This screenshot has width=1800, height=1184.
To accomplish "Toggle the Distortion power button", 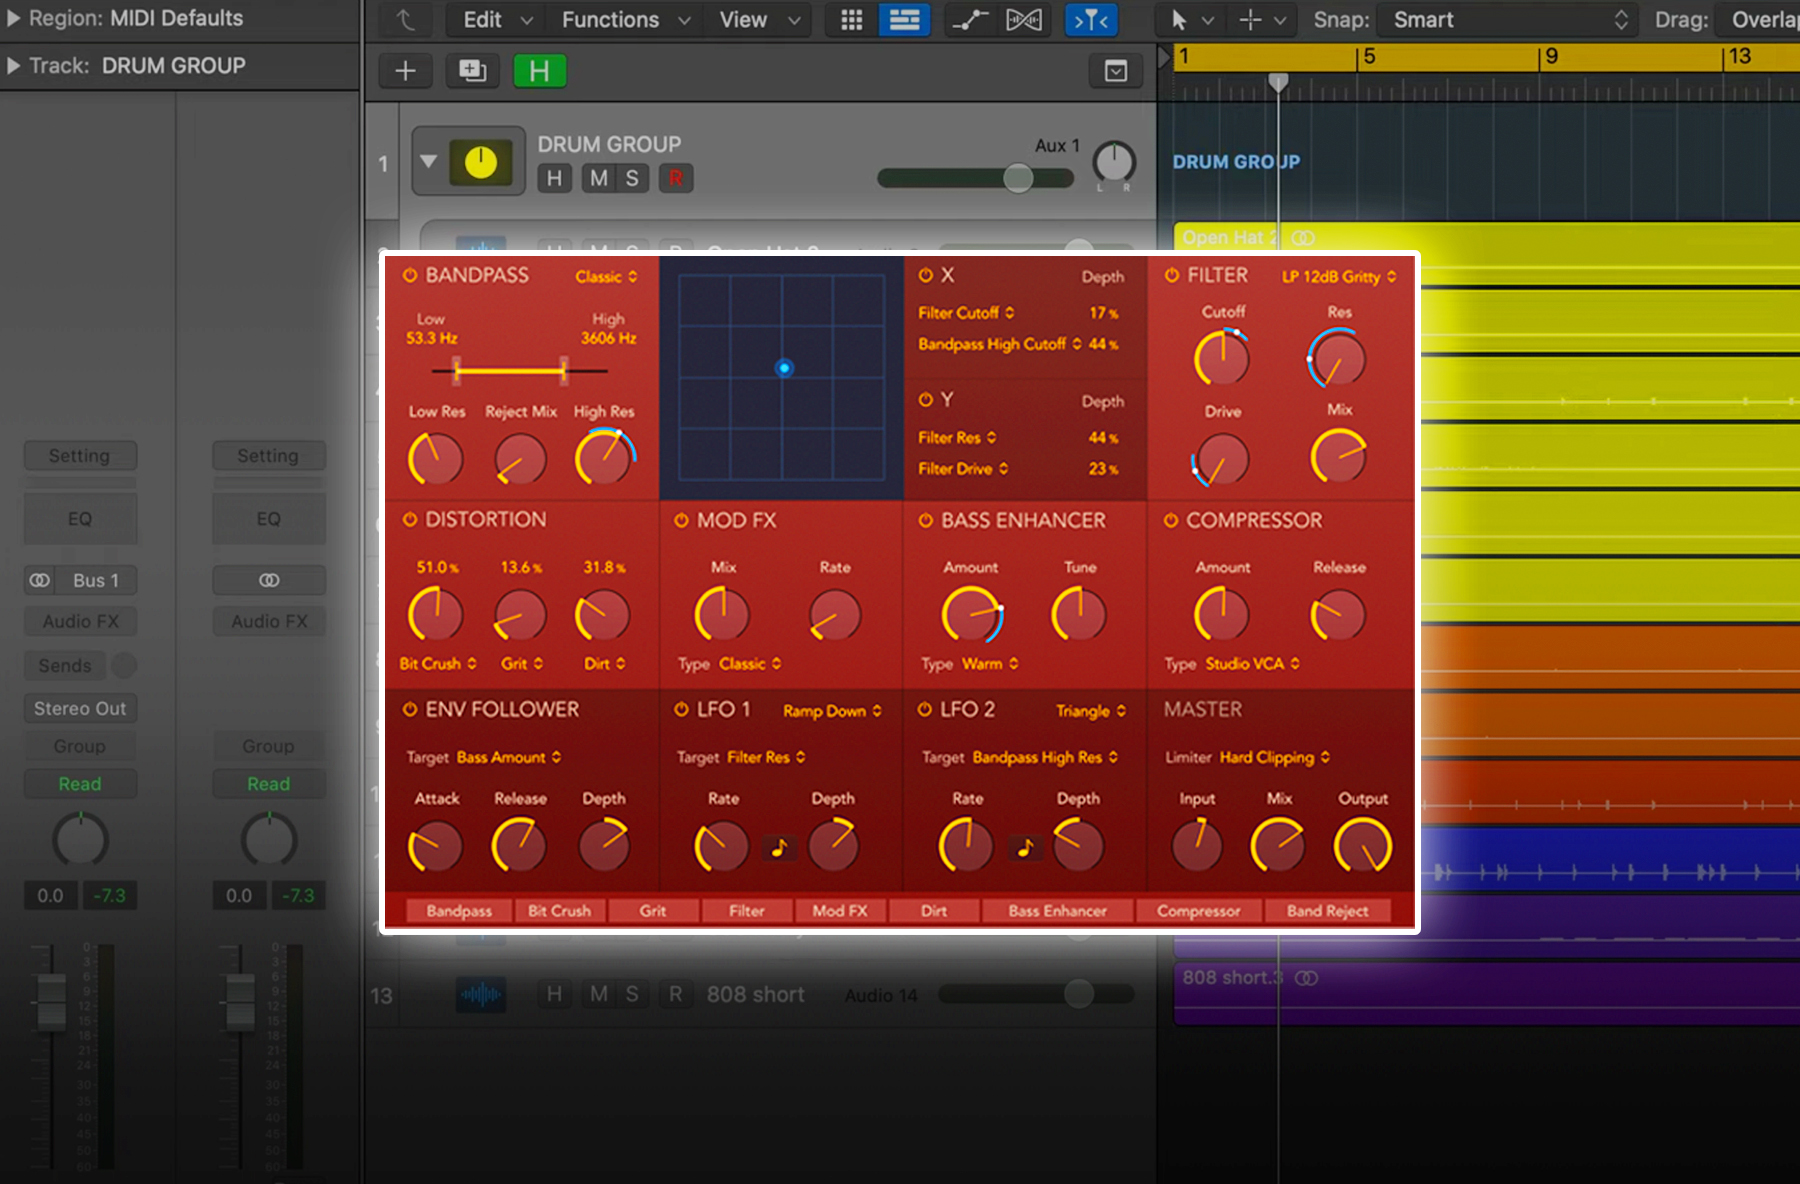I will 410,520.
